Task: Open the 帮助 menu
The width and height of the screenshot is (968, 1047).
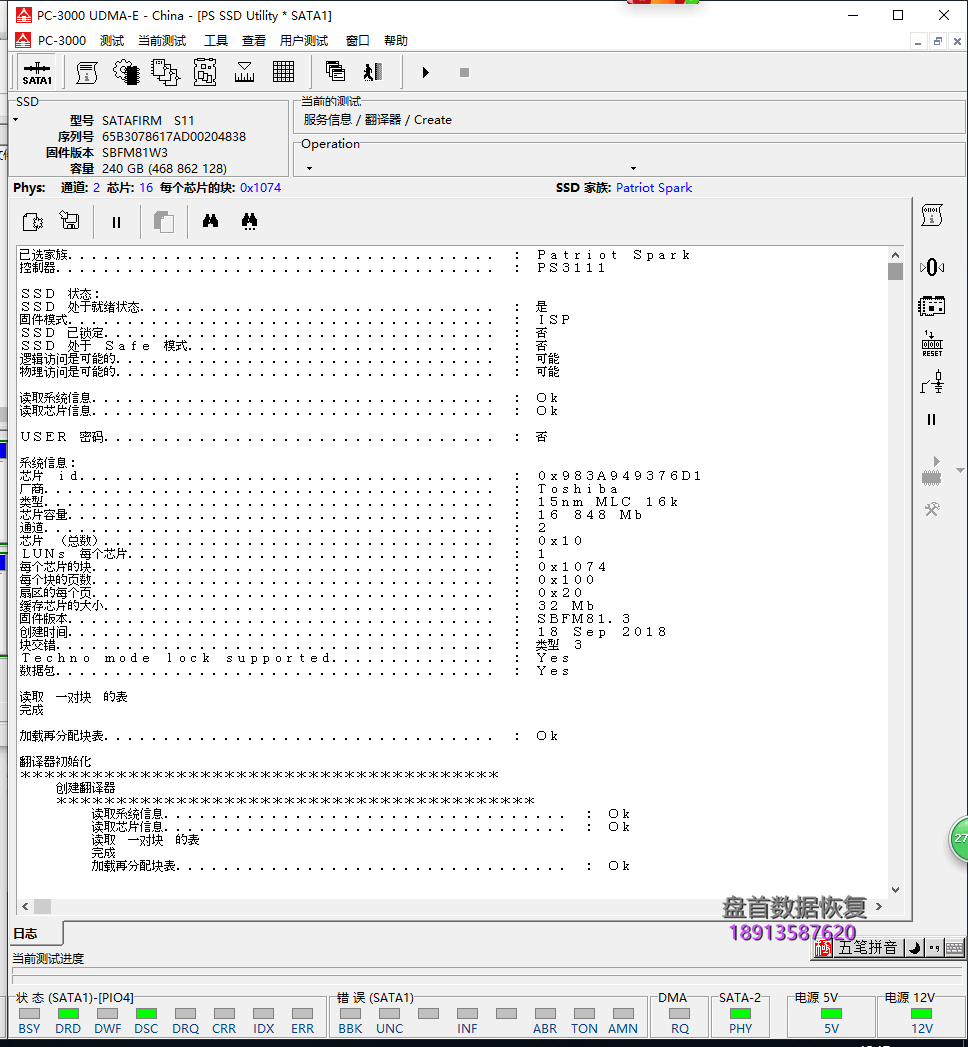Action: click(396, 41)
